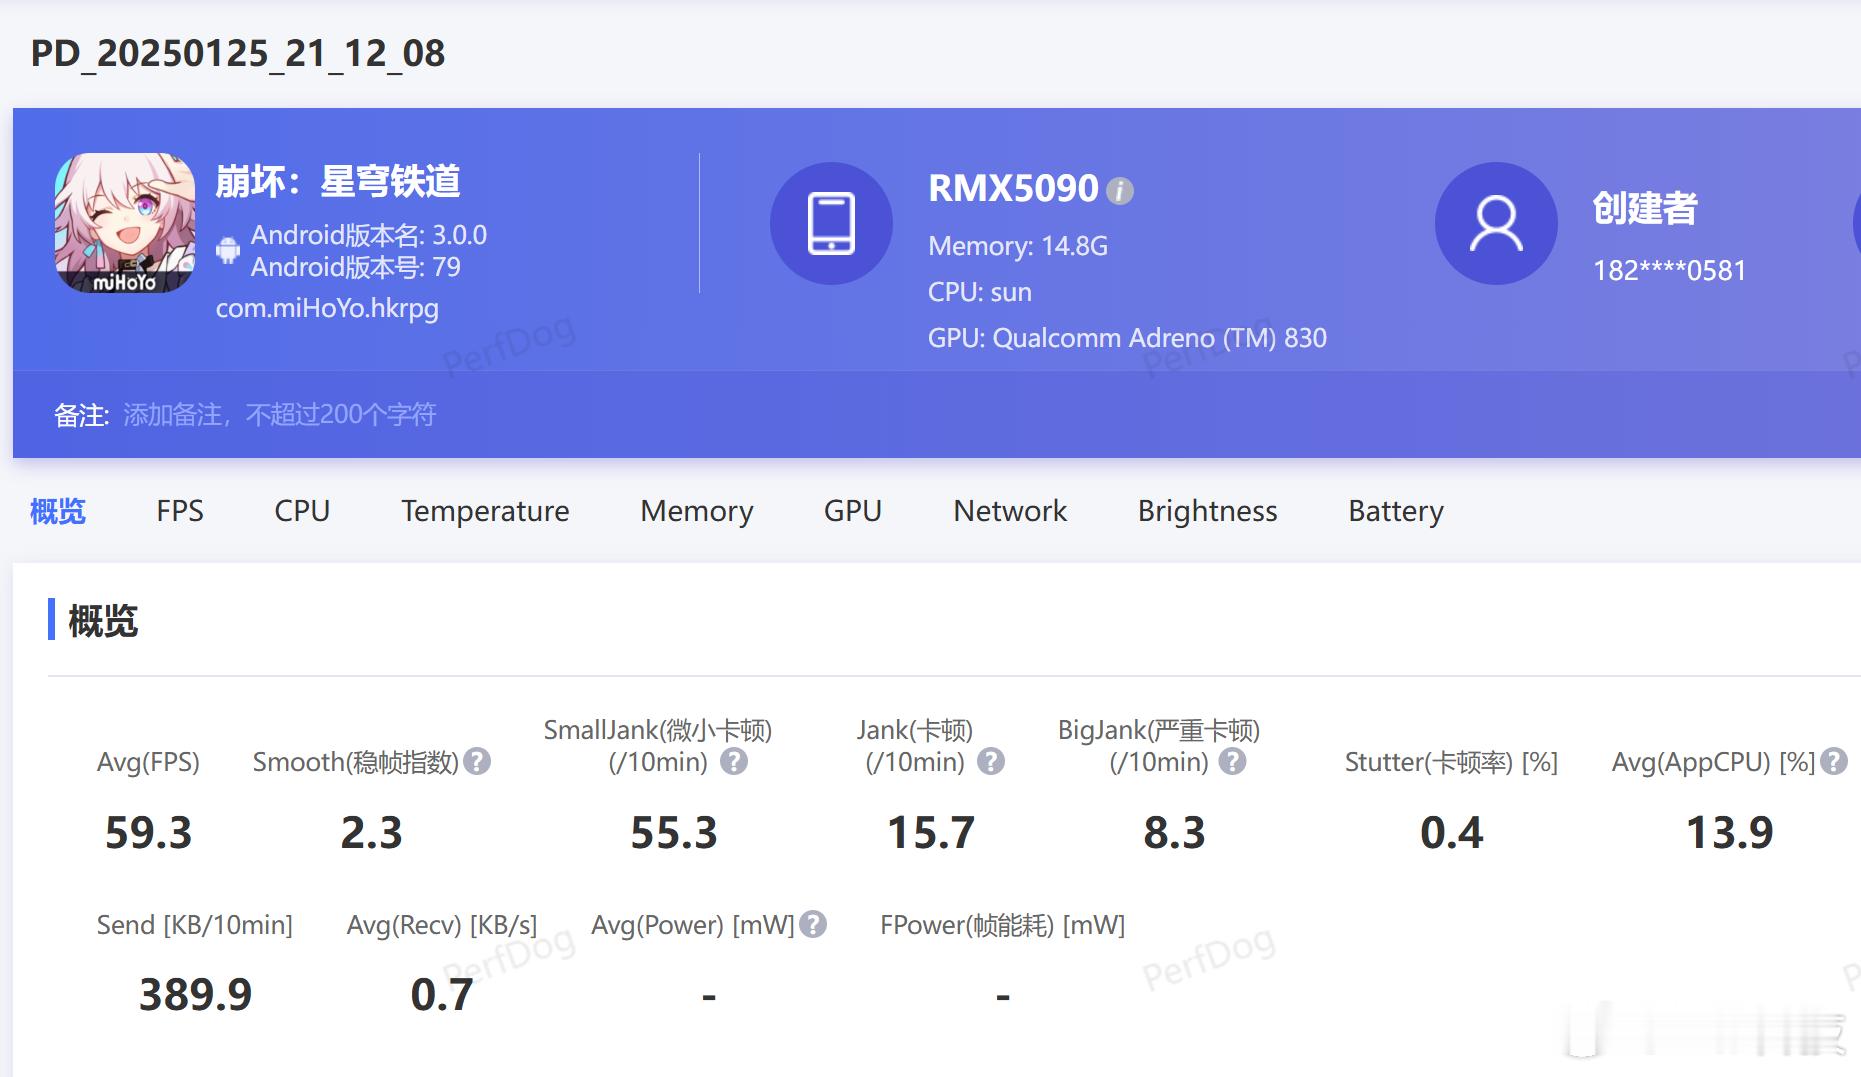Image resolution: width=1861 pixels, height=1077 pixels.
Task: Click the Android robot icon
Action: coord(228,250)
